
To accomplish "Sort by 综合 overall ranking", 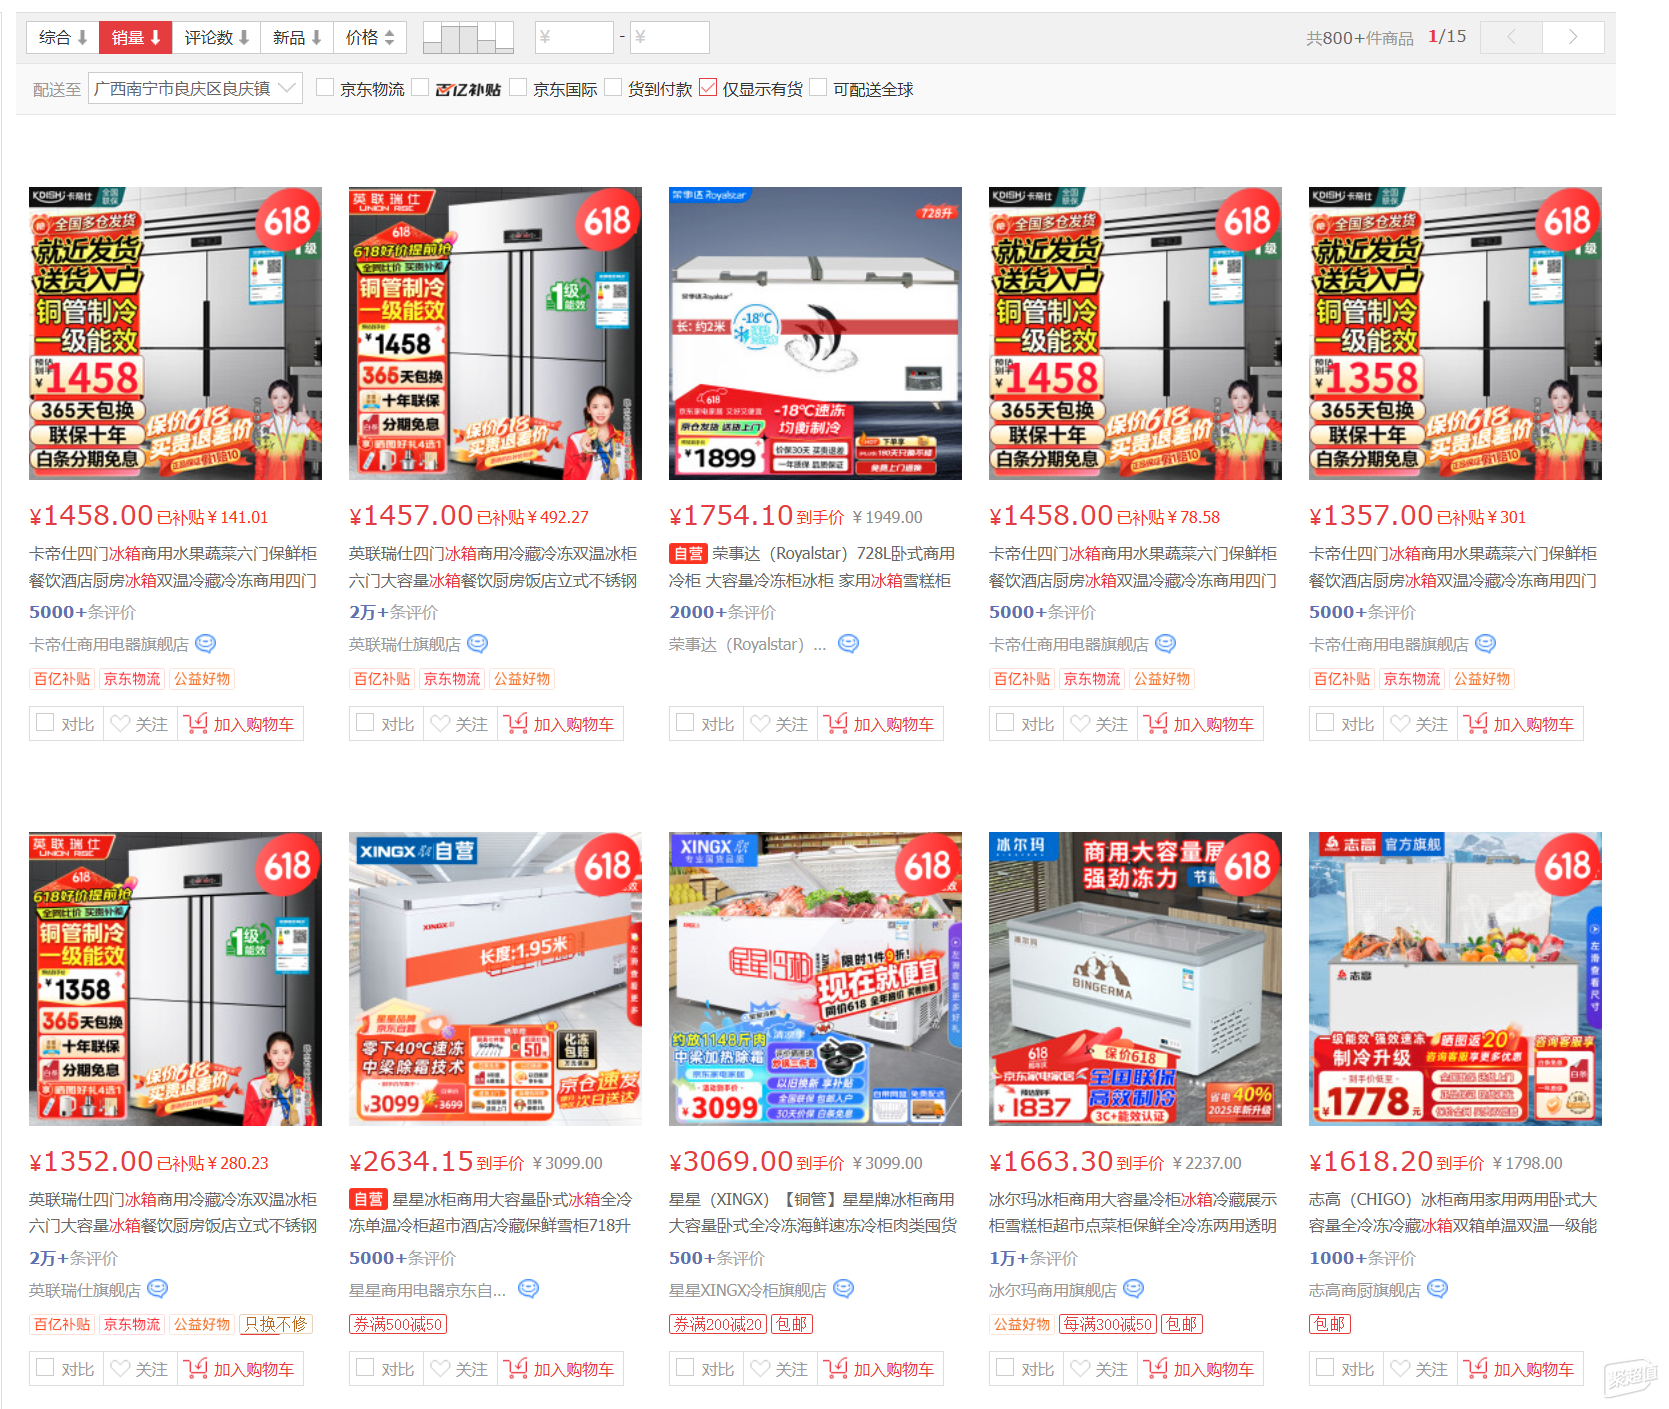I will (x=63, y=38).
